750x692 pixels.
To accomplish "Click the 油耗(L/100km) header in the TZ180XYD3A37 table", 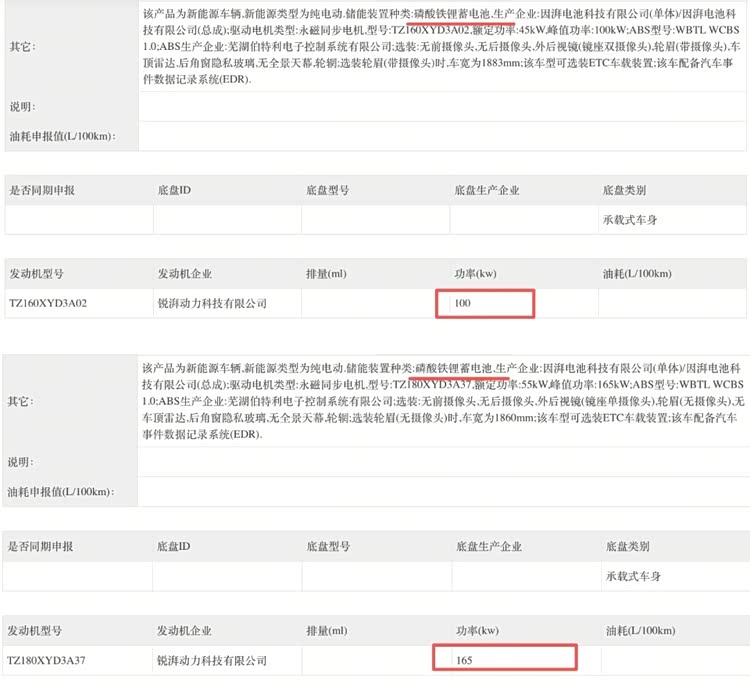I will point(639,631).
